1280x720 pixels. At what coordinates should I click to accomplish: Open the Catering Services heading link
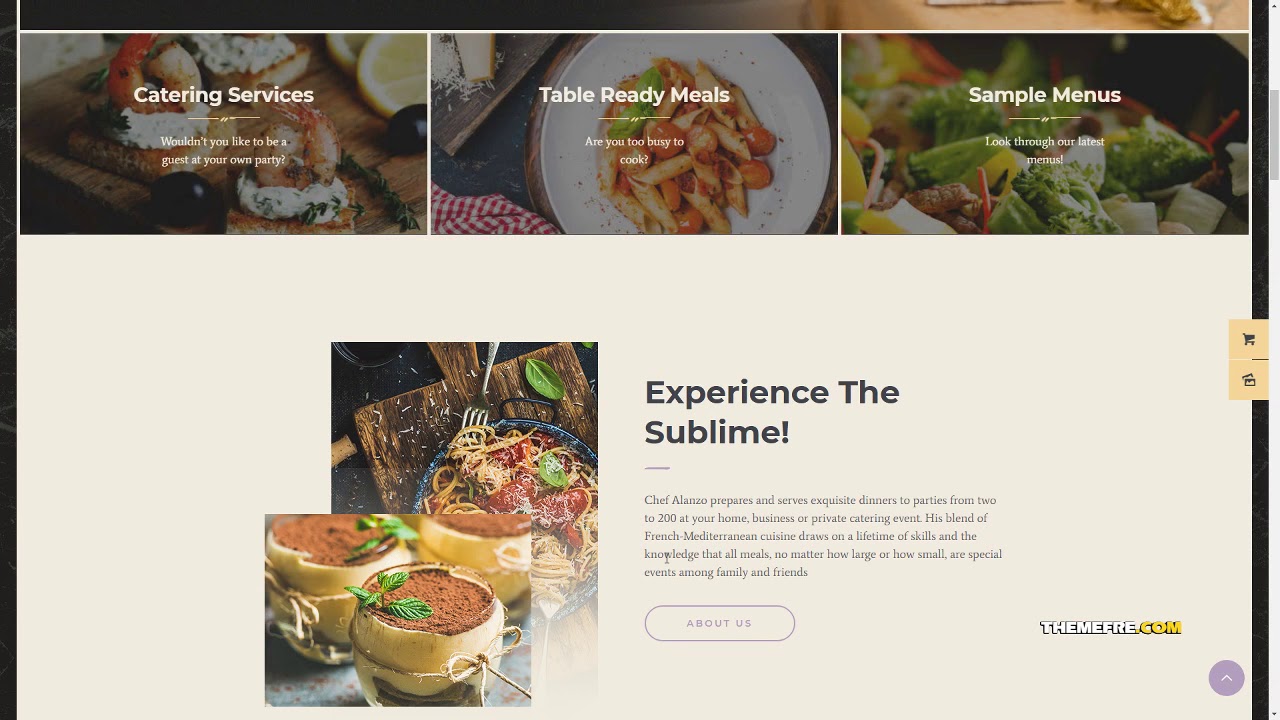224,94
